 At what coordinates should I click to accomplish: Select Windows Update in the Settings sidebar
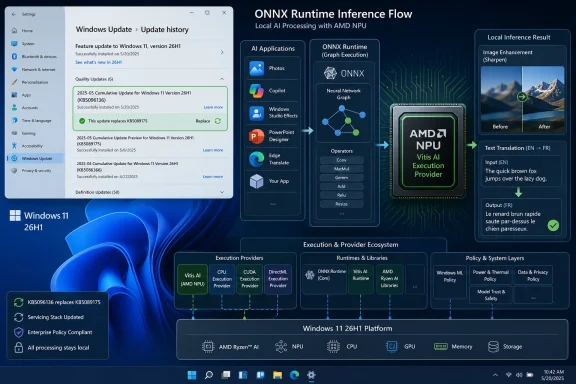[35, 158]
